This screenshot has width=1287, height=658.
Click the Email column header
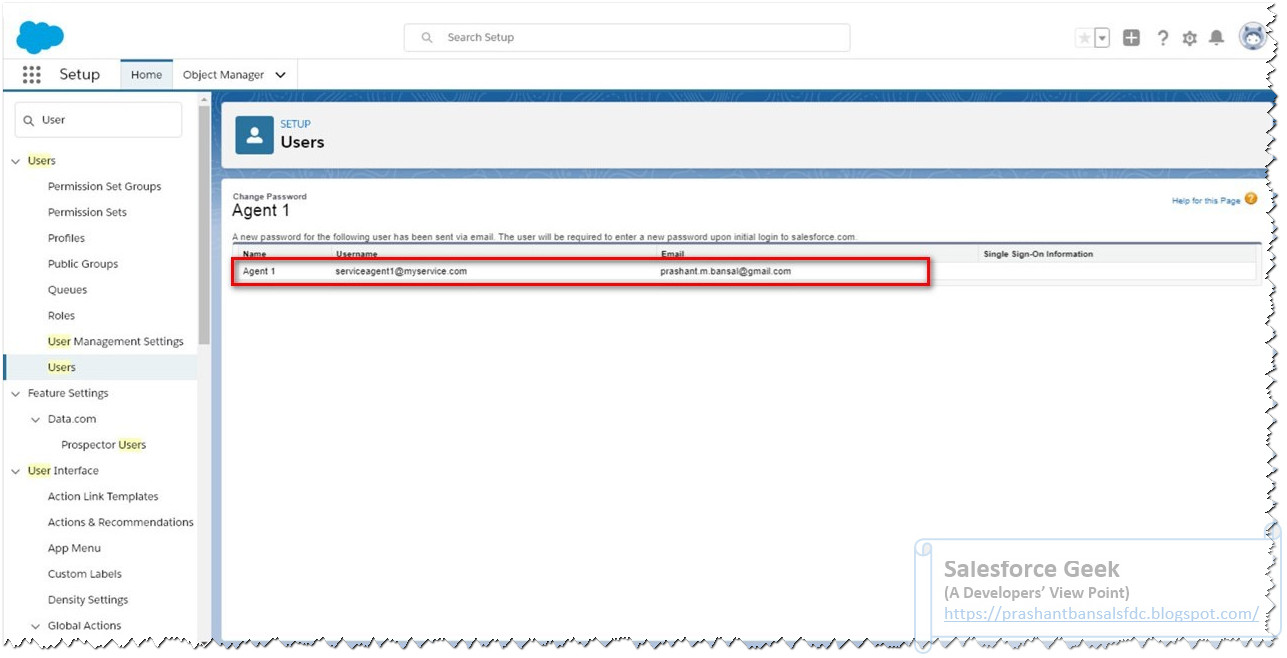[x=672, y=254]
